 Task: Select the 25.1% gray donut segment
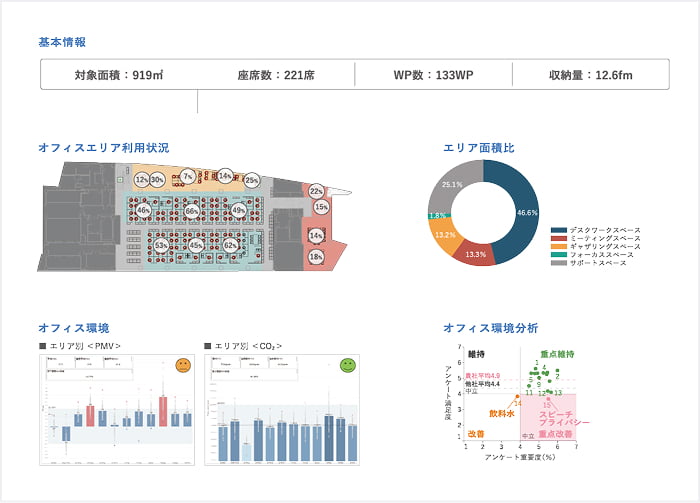pos(453,186)
